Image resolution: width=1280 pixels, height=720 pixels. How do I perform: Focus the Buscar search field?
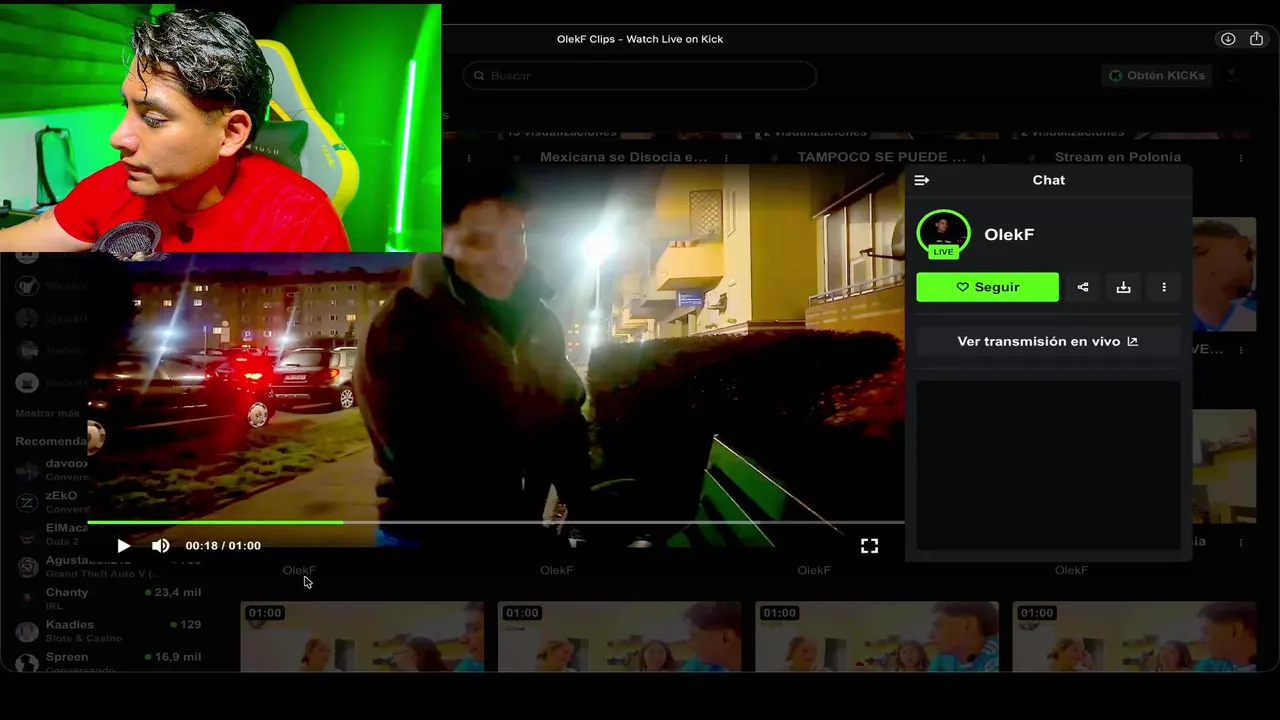pos(639,75)
